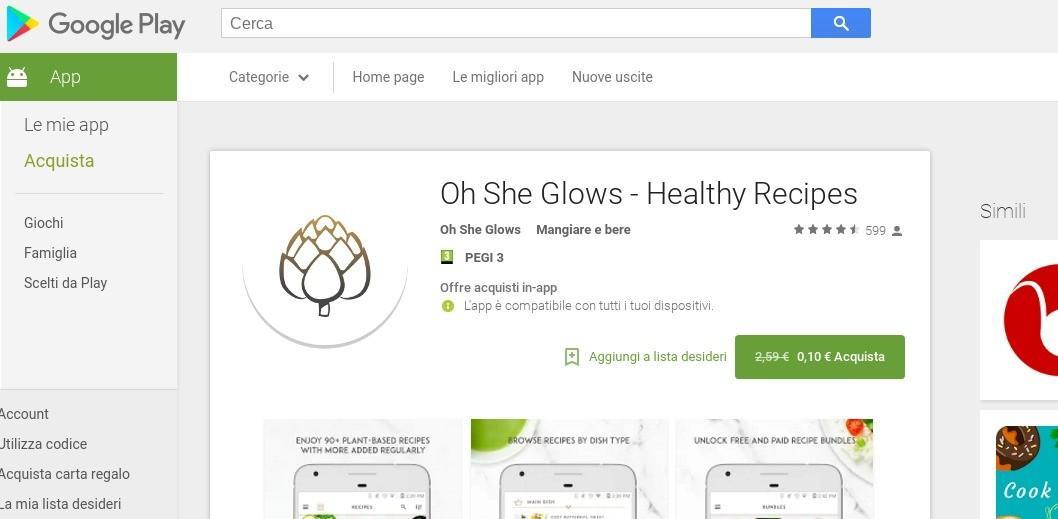Open the Oh She Glows developer link
Viewport: 1058px width, 519px height.
(x=480, y=229)
